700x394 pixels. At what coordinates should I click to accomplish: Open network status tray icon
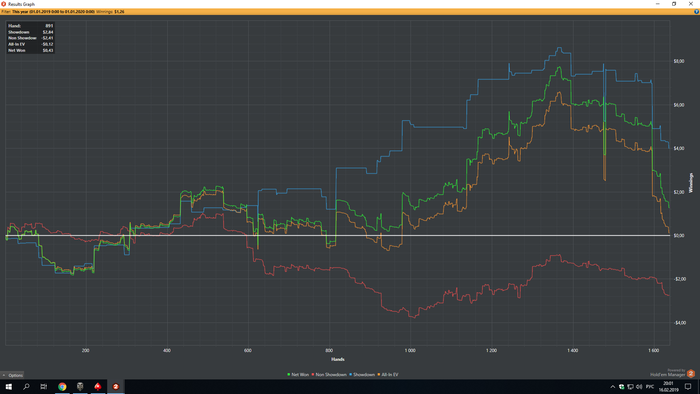pos(630,386)
